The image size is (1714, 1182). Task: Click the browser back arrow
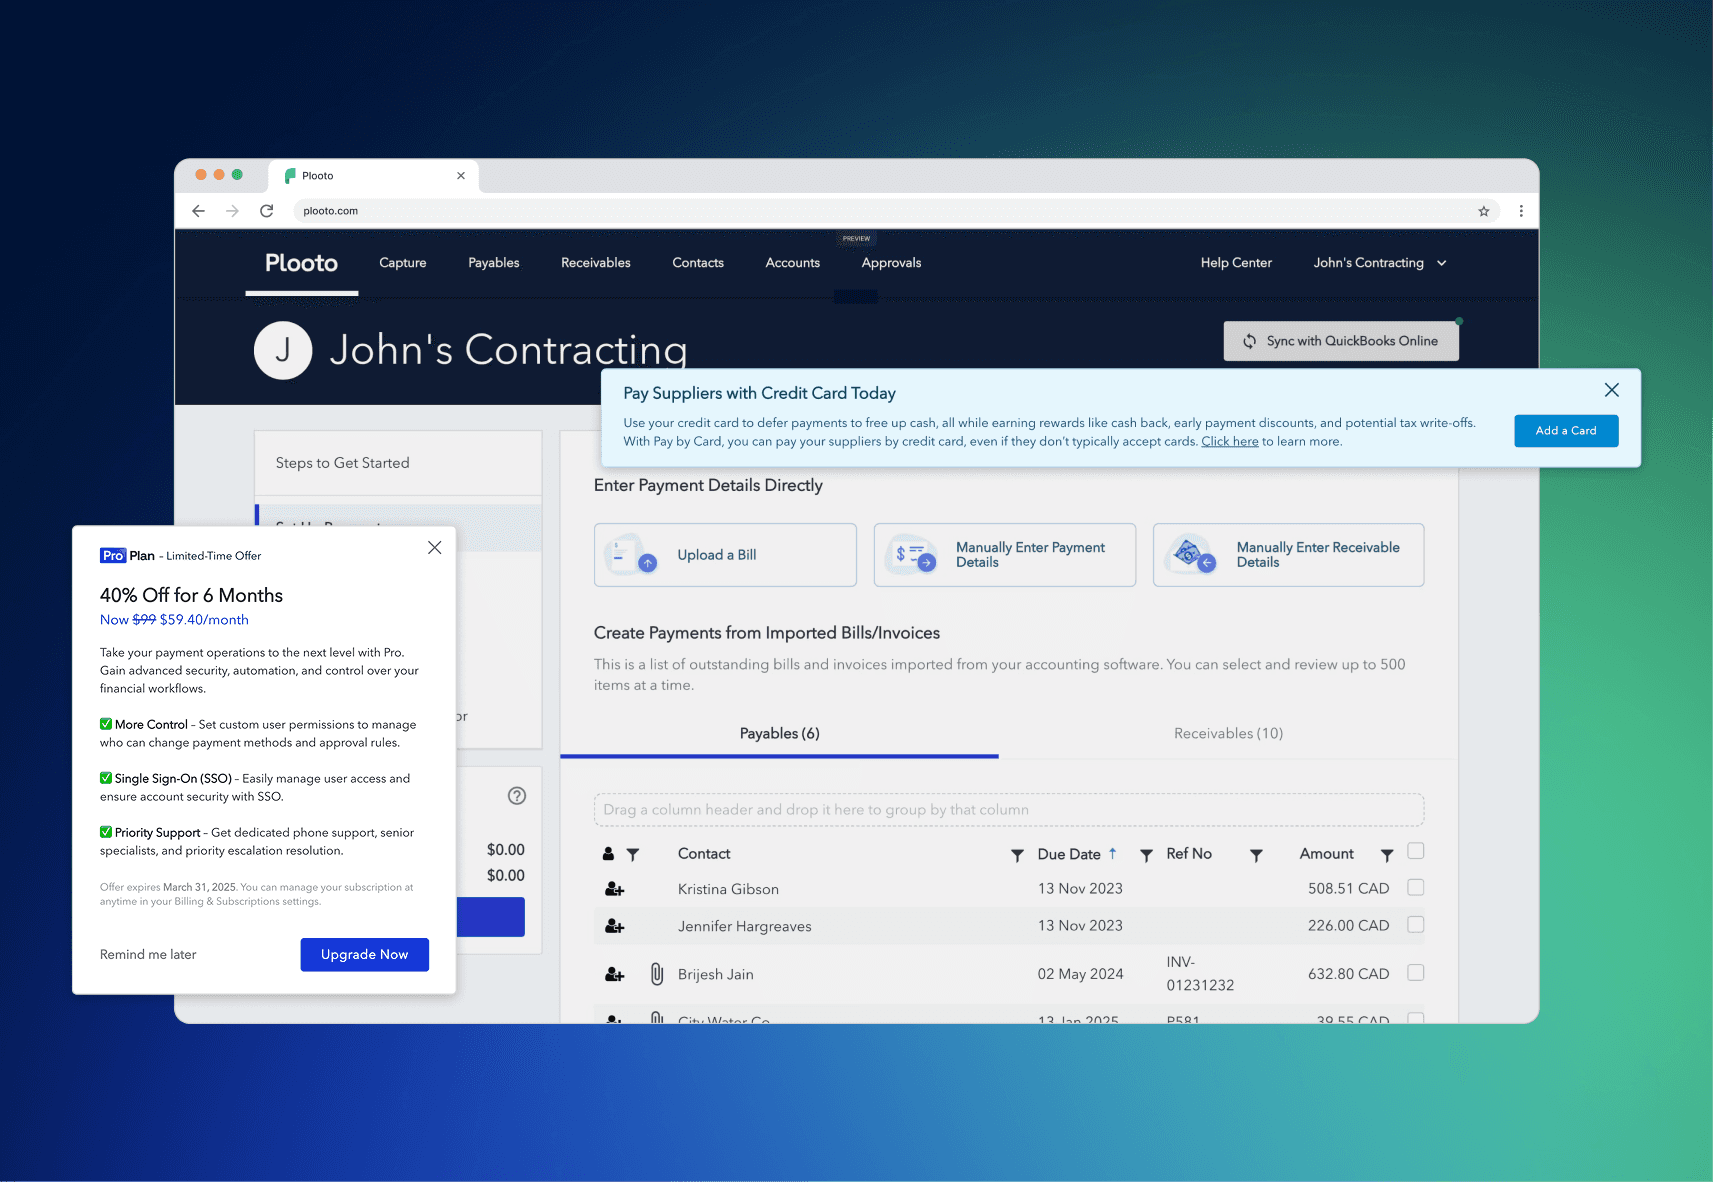[x=198, y=211]
